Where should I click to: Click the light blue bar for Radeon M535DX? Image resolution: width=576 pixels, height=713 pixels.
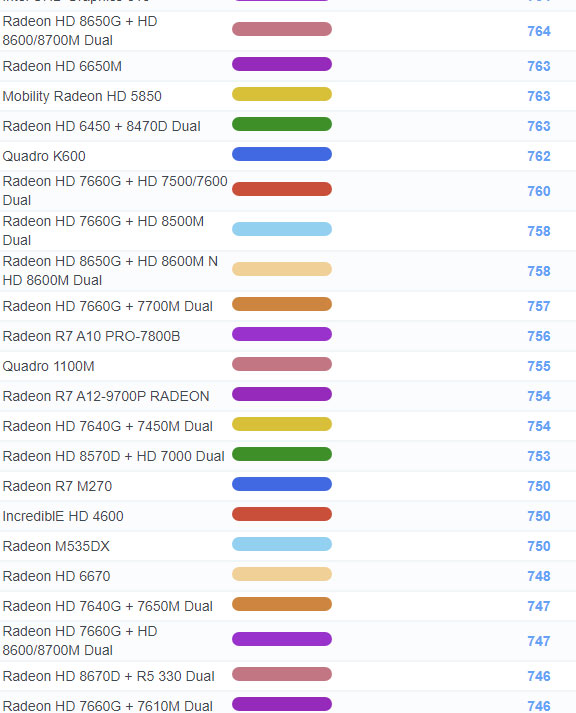click(x=282, y=544)
